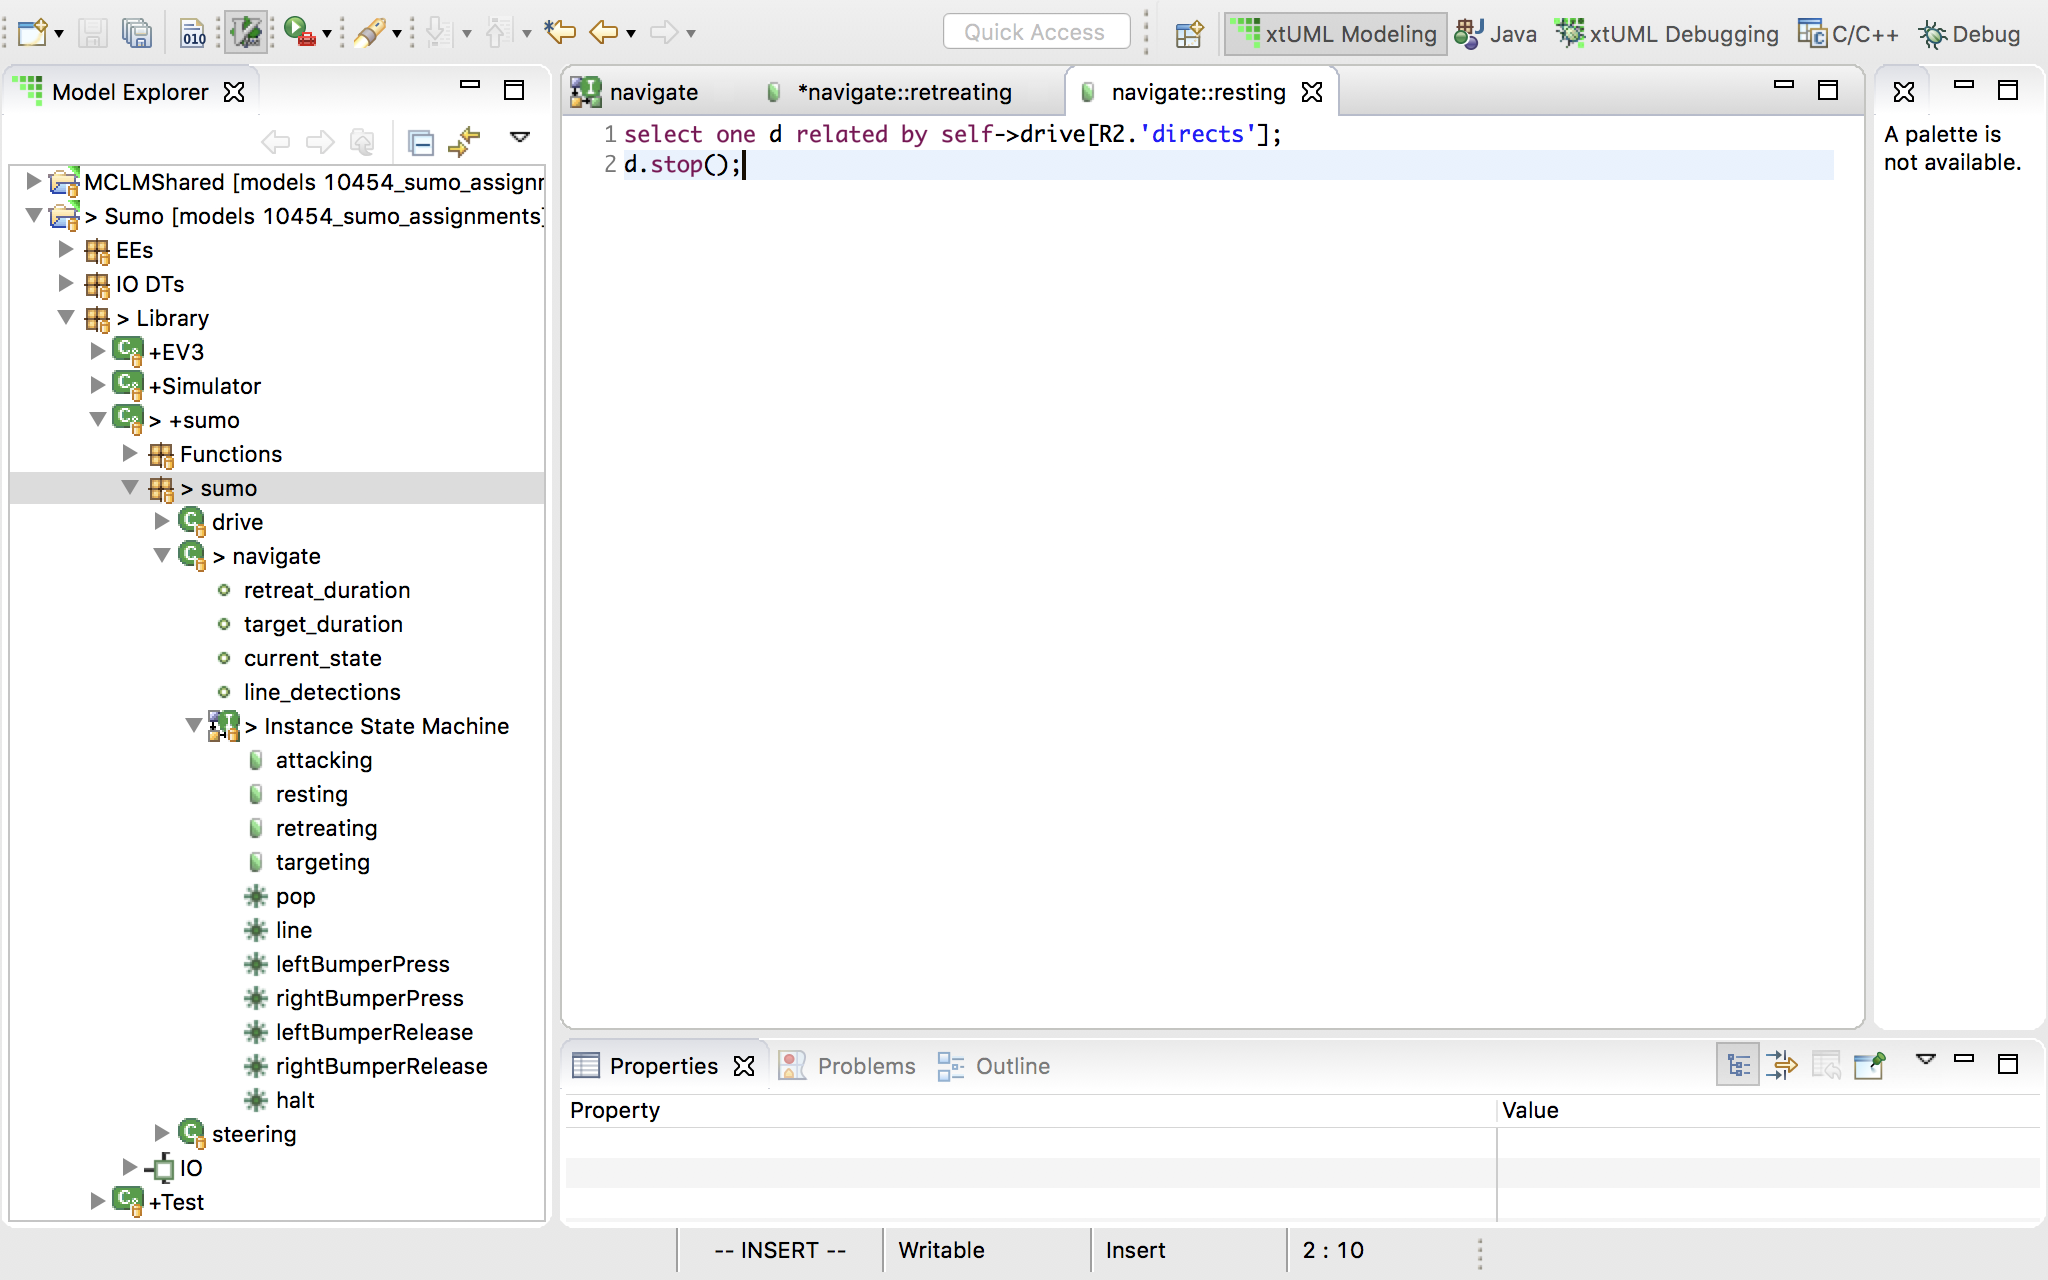Click into the Quick Access field
The height and width of the screenshot is (1280, 2048).
pyautogui.click(x=1036, y=32)
